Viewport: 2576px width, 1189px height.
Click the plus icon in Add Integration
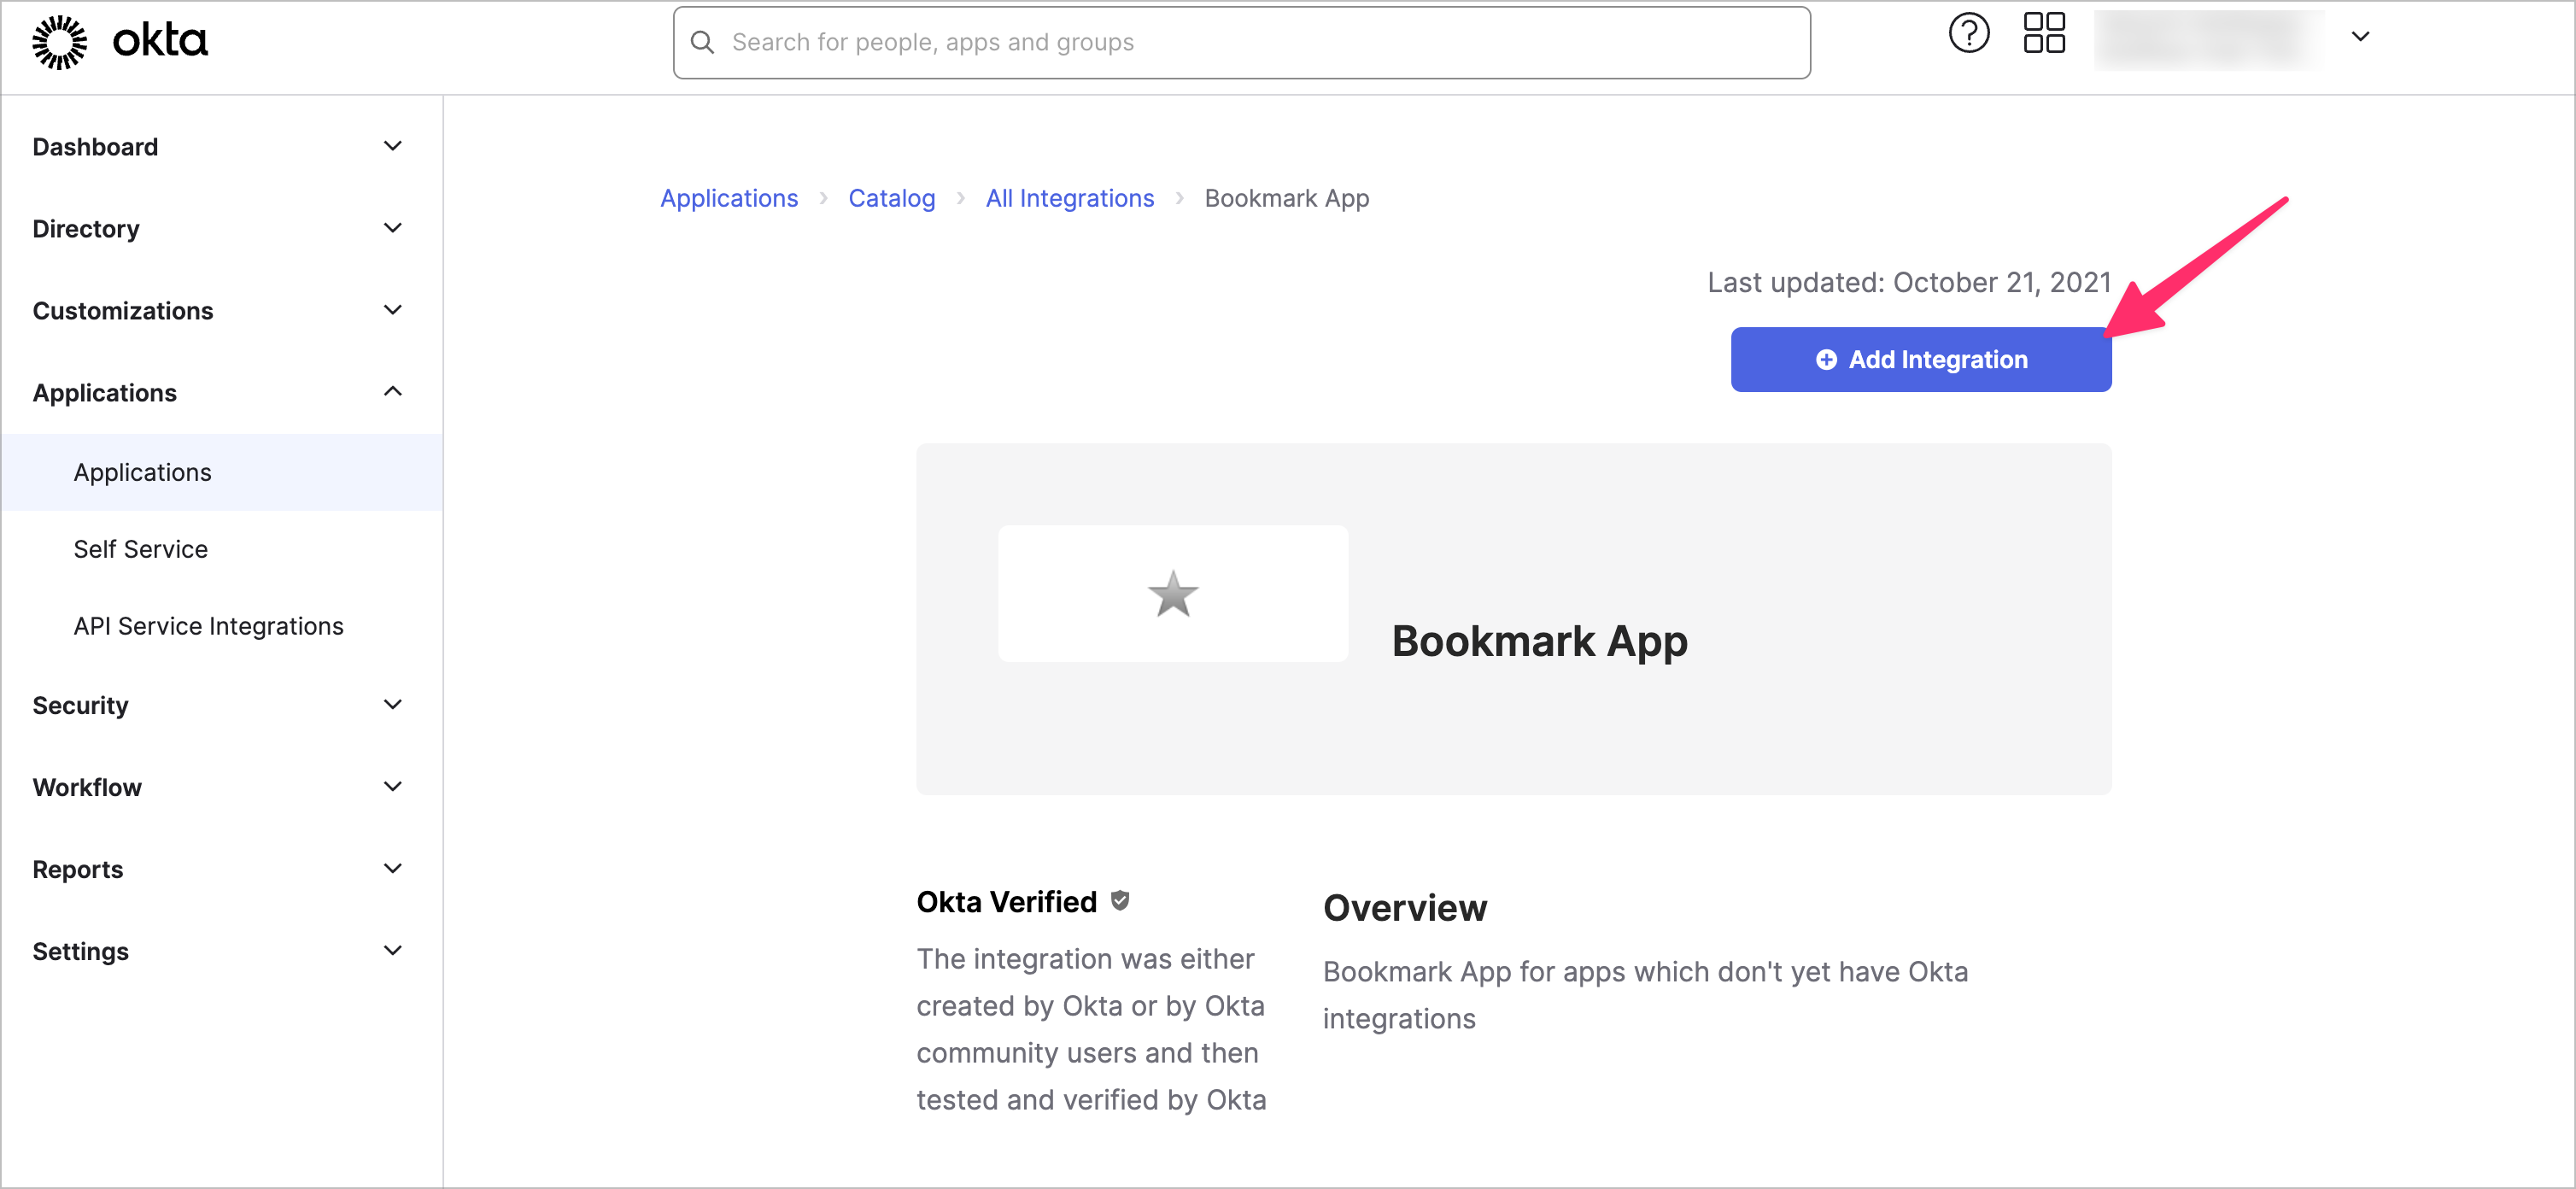click(1826, 360)
